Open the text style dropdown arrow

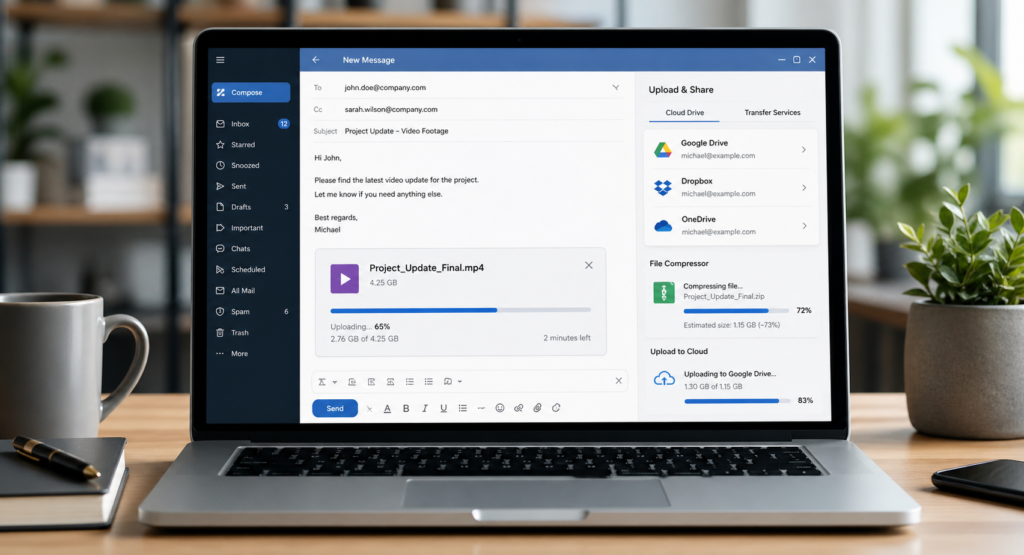tap(335, 382)
